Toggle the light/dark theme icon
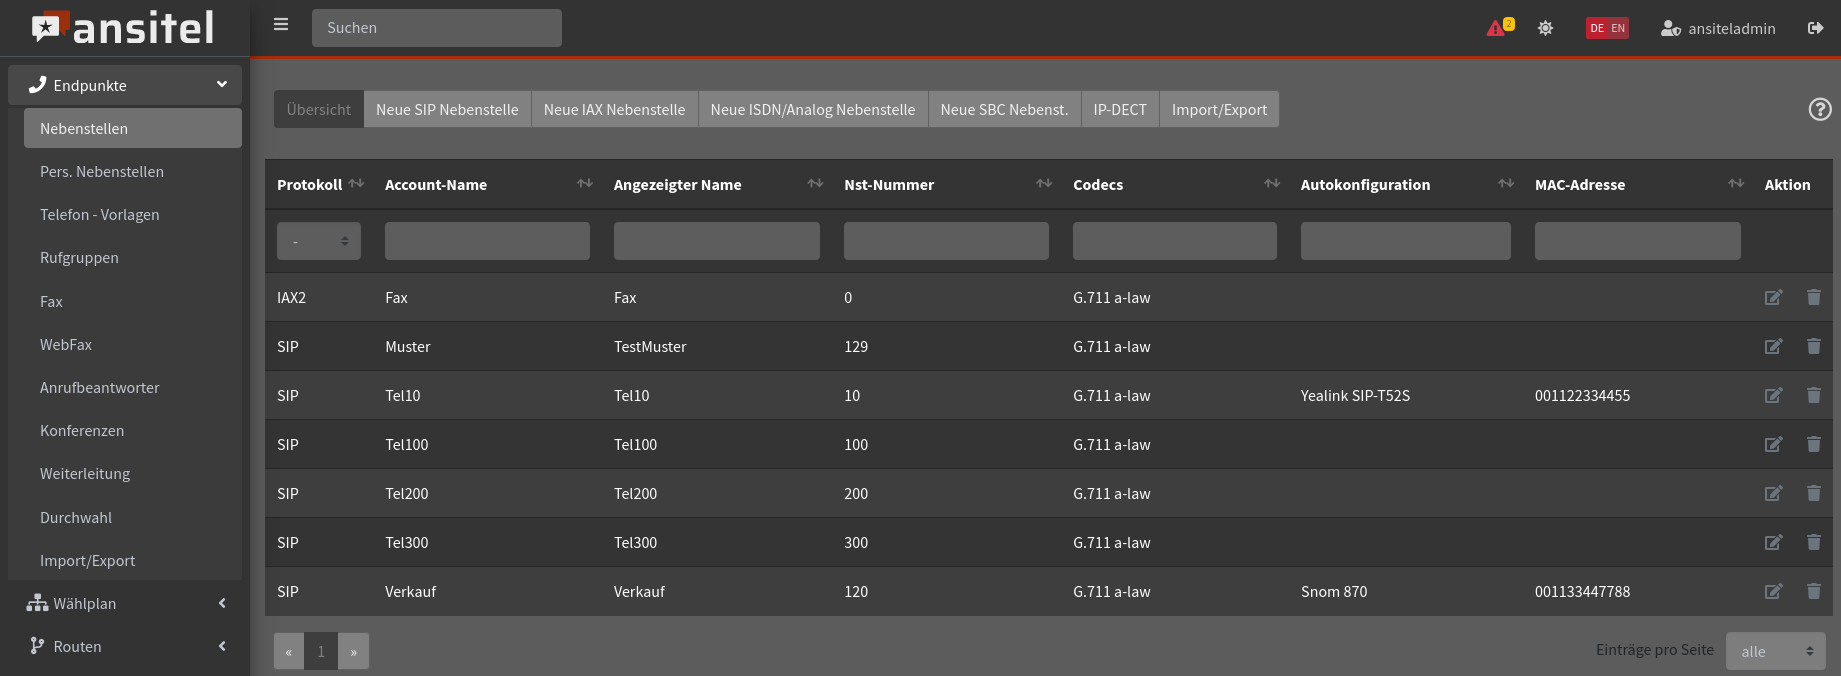 pos(1545,28)
